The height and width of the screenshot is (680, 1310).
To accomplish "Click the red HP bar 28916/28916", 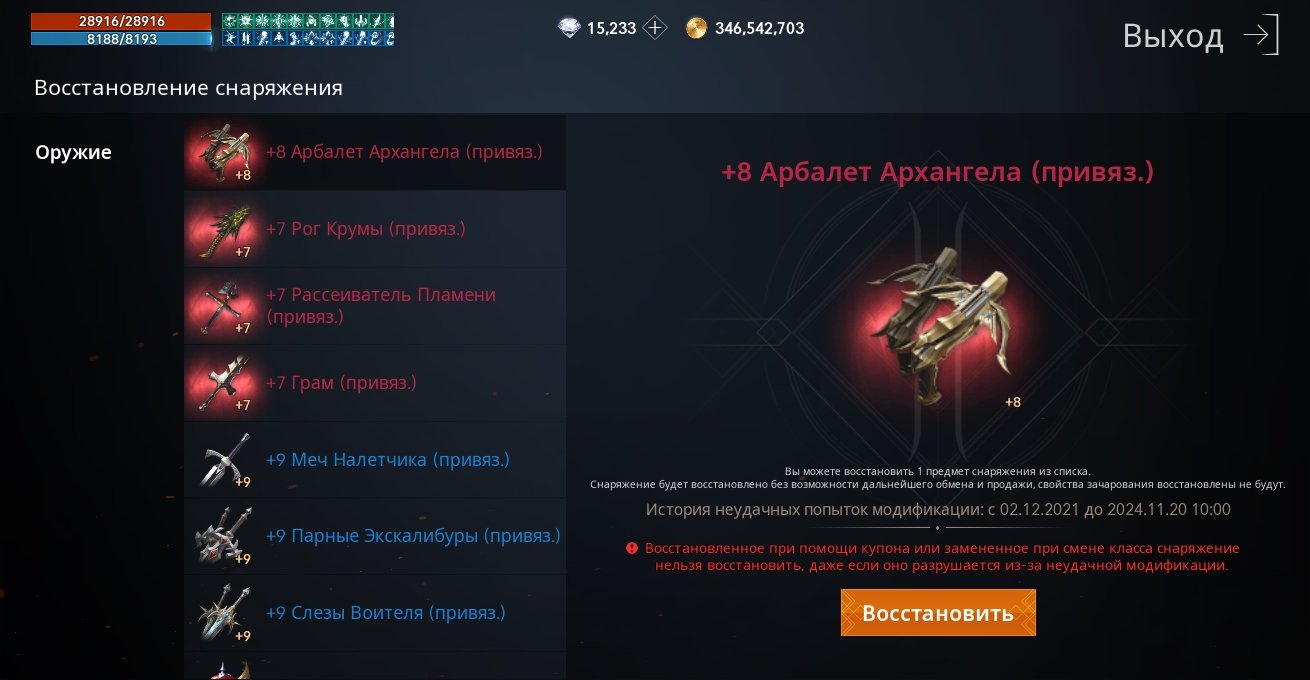I will click(121, 21).
